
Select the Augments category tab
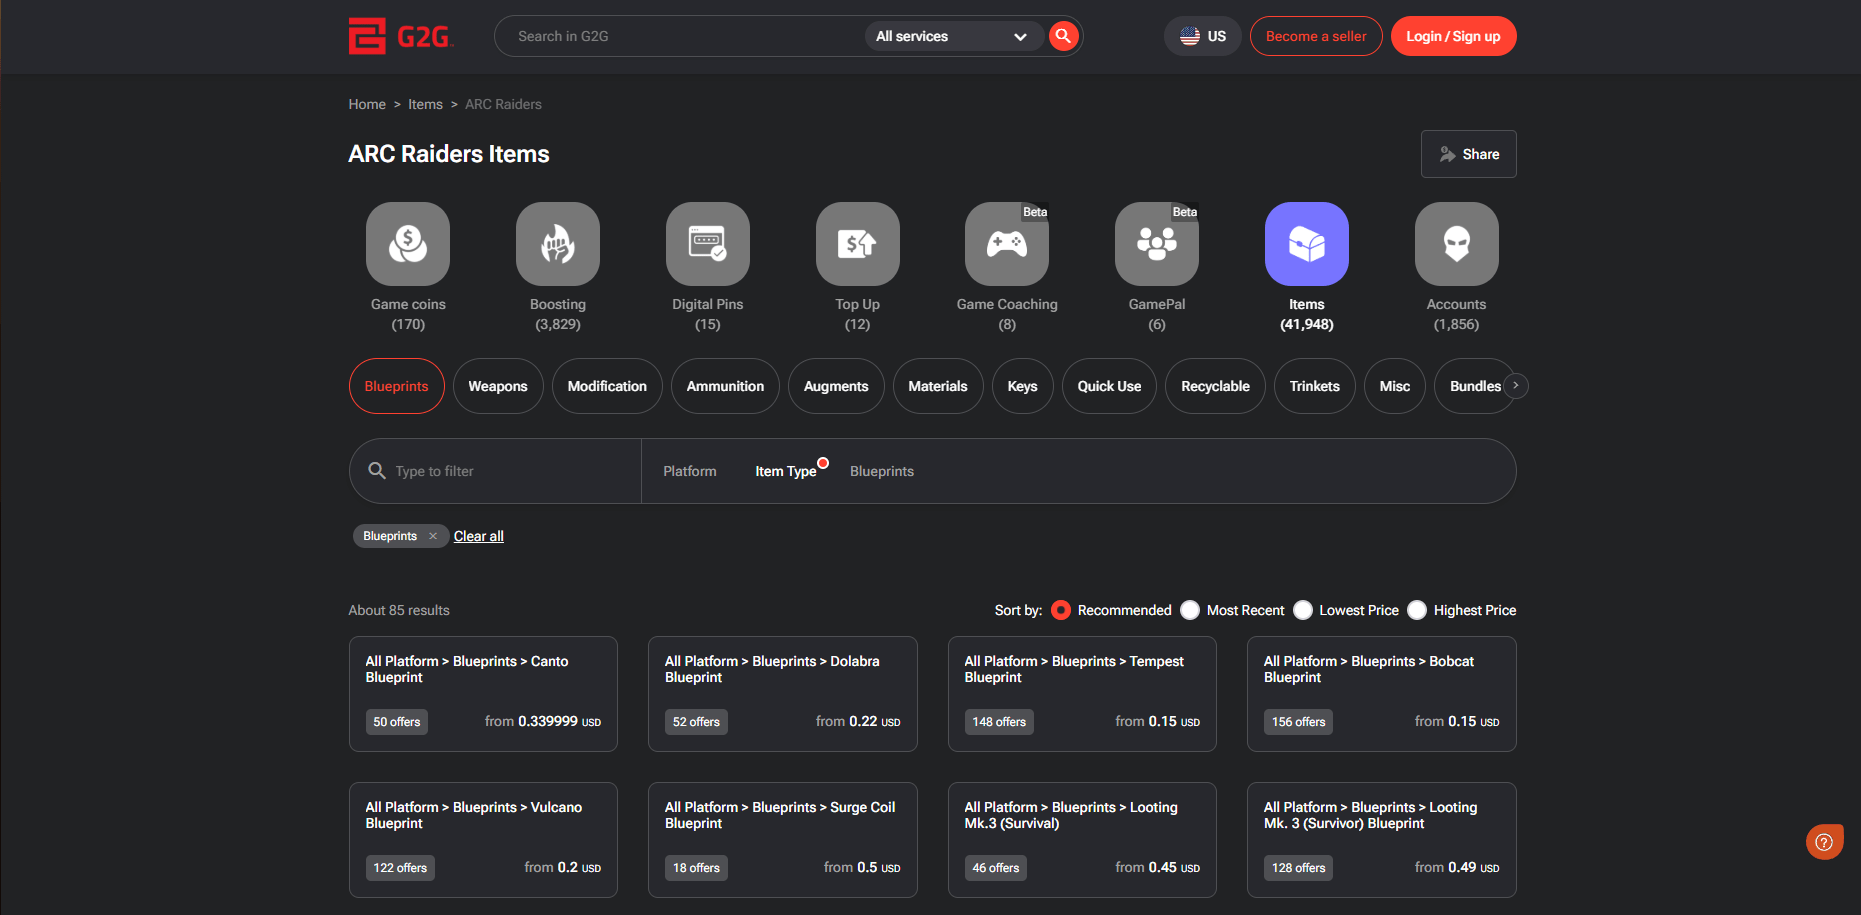coord(835,386)
